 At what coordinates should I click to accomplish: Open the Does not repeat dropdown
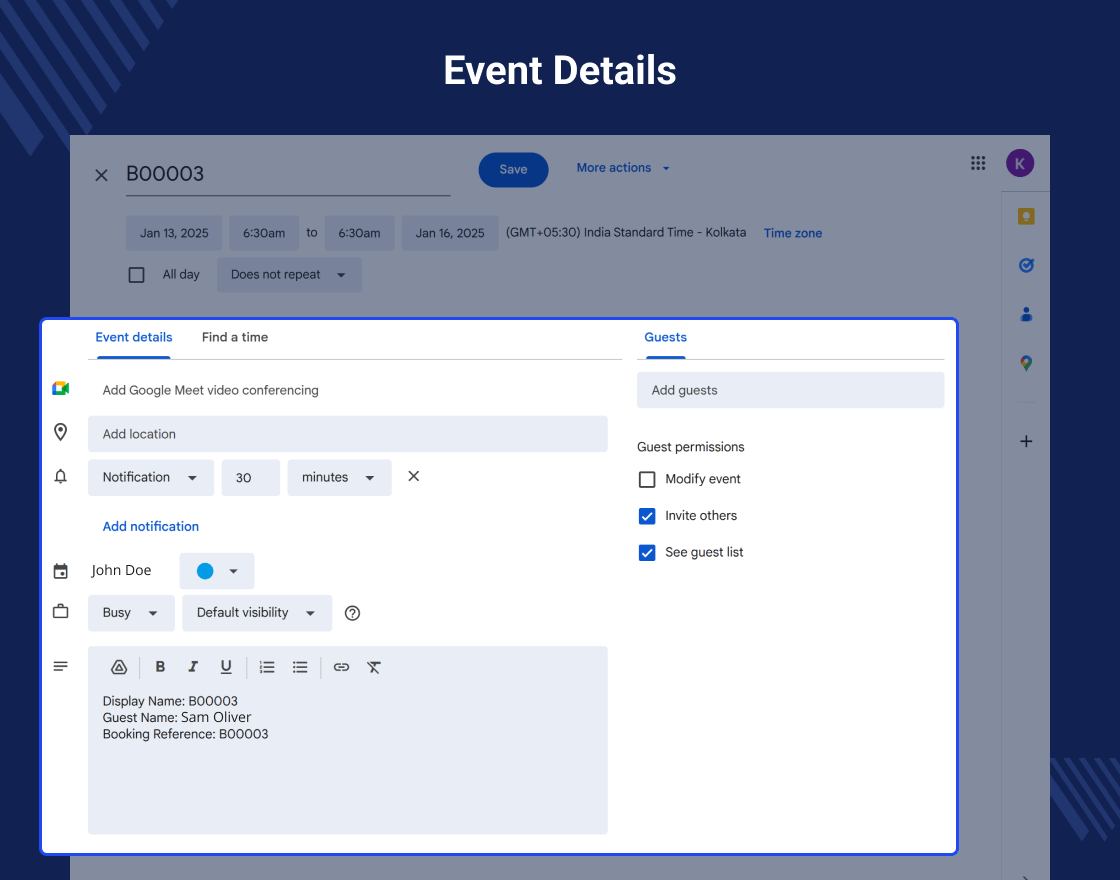click(289, 275)
